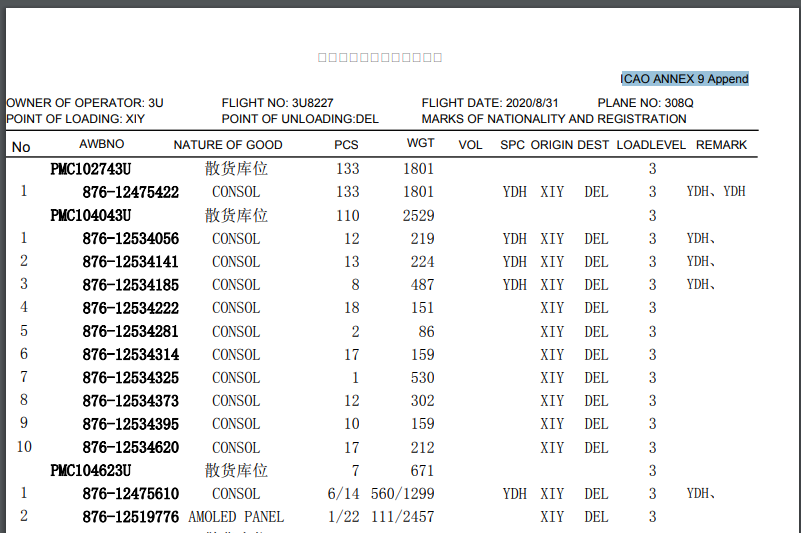This screenshot has height=533, width=801.
Task: Click the FLIGHT NO: 3U8227 field
Action: tap(277, 103)
